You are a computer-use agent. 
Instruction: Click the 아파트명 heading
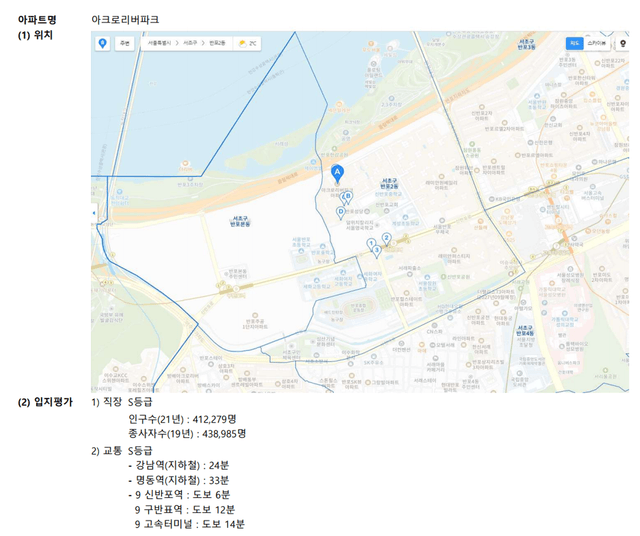[37, 20]
